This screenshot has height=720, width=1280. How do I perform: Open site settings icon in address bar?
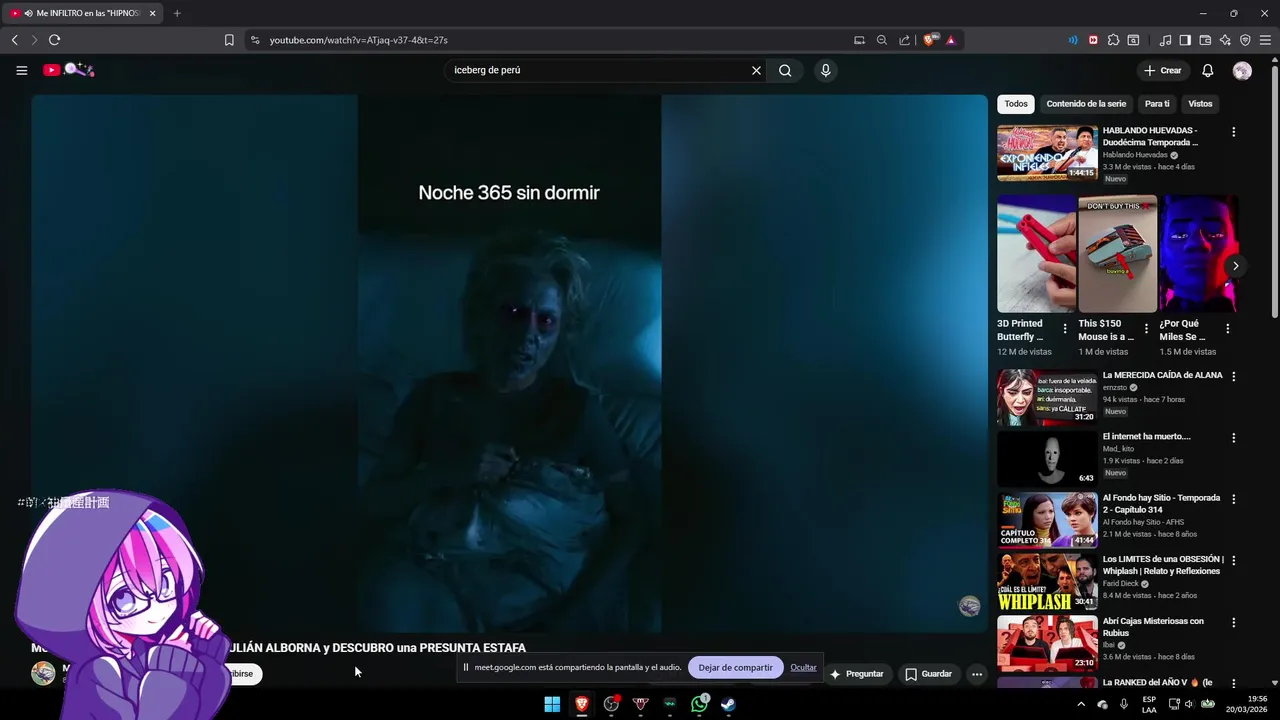[255, 40]
